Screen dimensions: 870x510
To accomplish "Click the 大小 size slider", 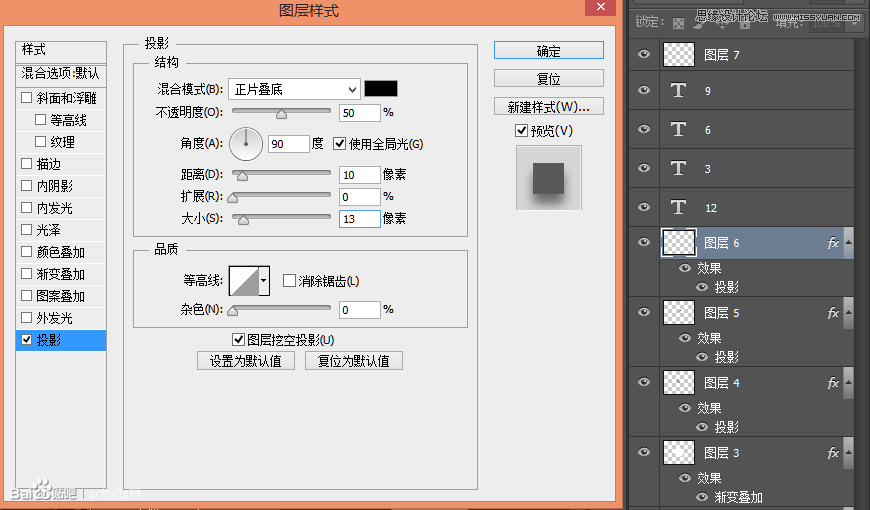I will (x=281, y=218).
